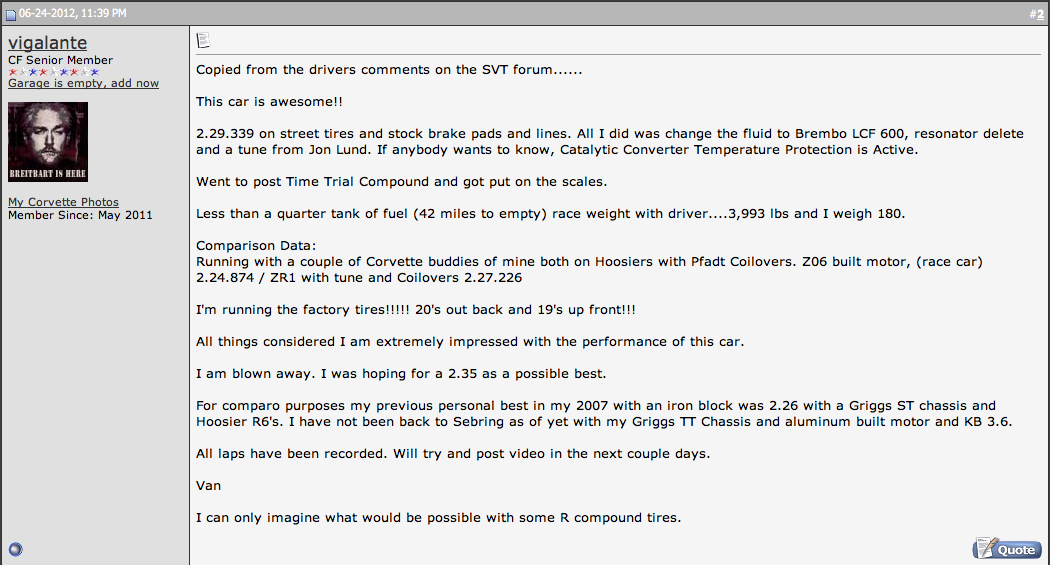Image resolution: width=1050 pixels, height=565 pixels.
Task: Click the 'Member Since: May 2011' text
Action: click(80, 214)
